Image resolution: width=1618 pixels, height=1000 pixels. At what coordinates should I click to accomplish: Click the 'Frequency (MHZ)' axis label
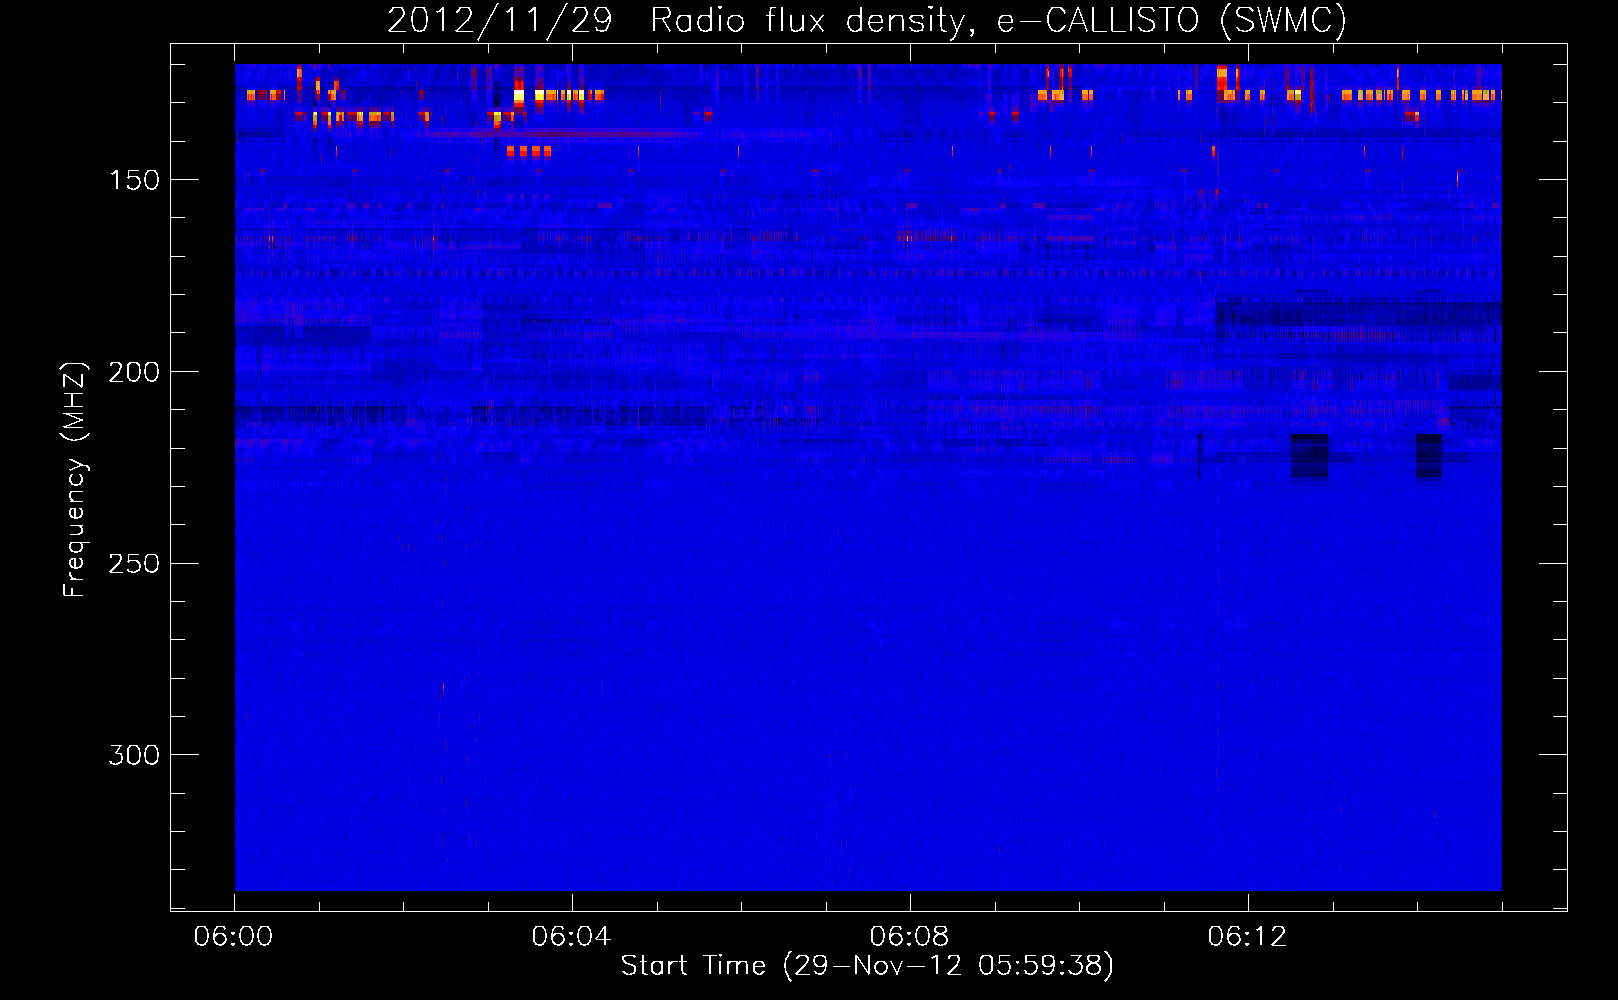coord(75,479)
